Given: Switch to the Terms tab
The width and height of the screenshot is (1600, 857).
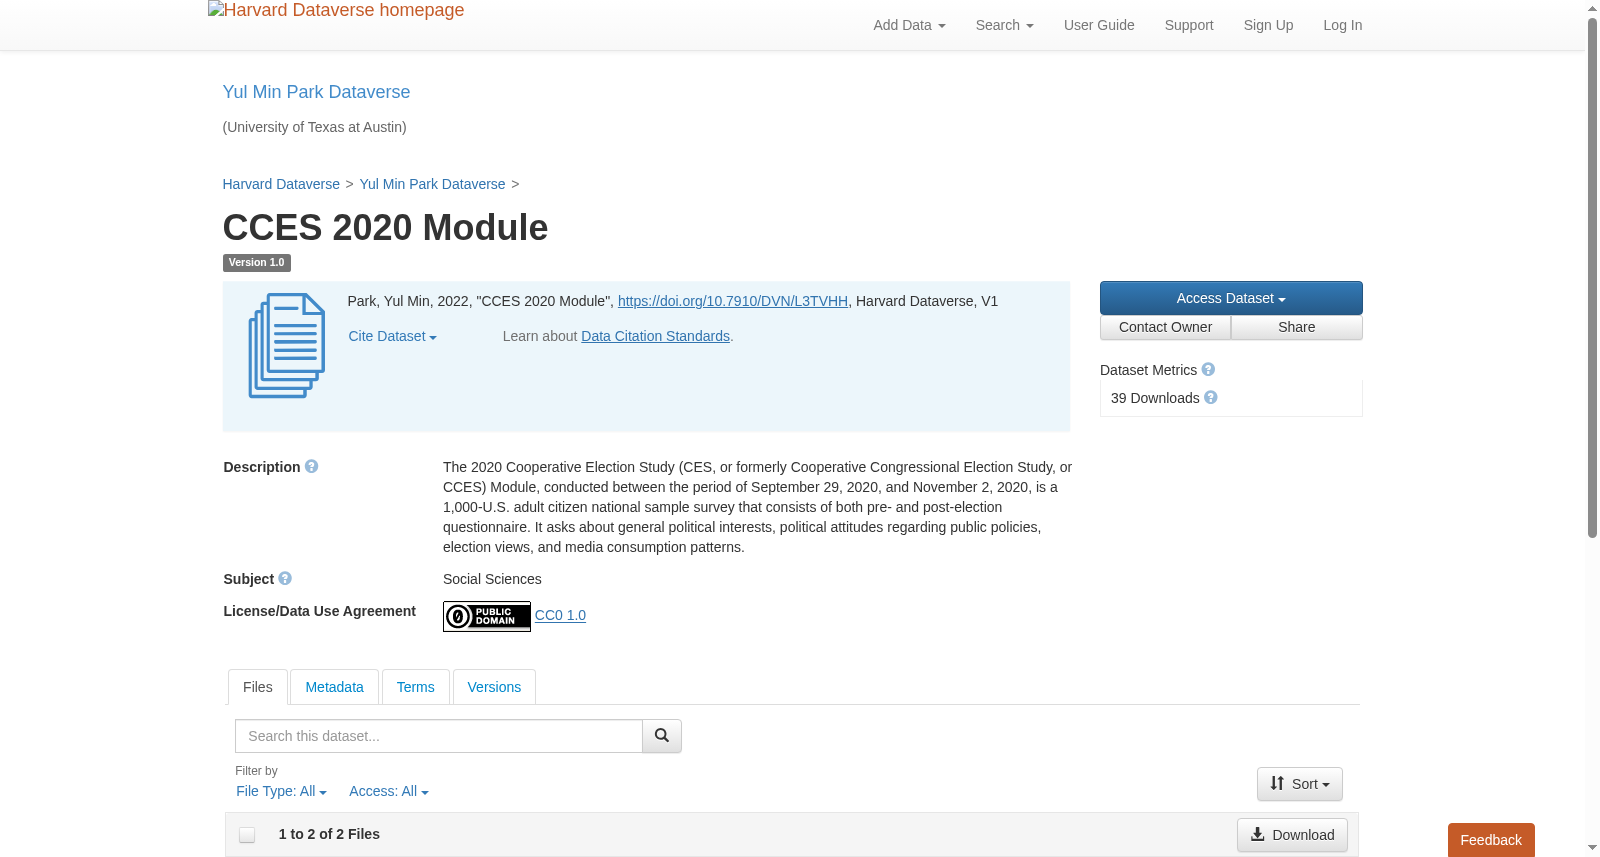Looking at the screenshot, I should tap(415, 687).
